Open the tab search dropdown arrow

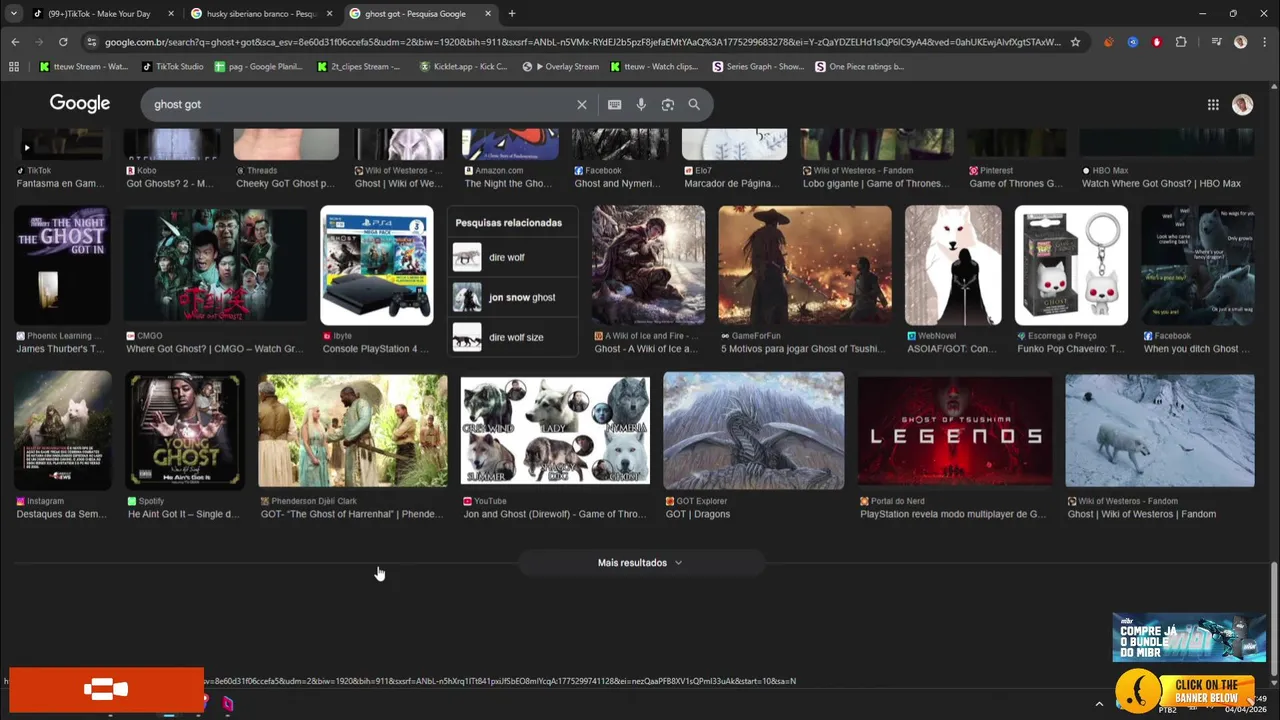(13, 14)
